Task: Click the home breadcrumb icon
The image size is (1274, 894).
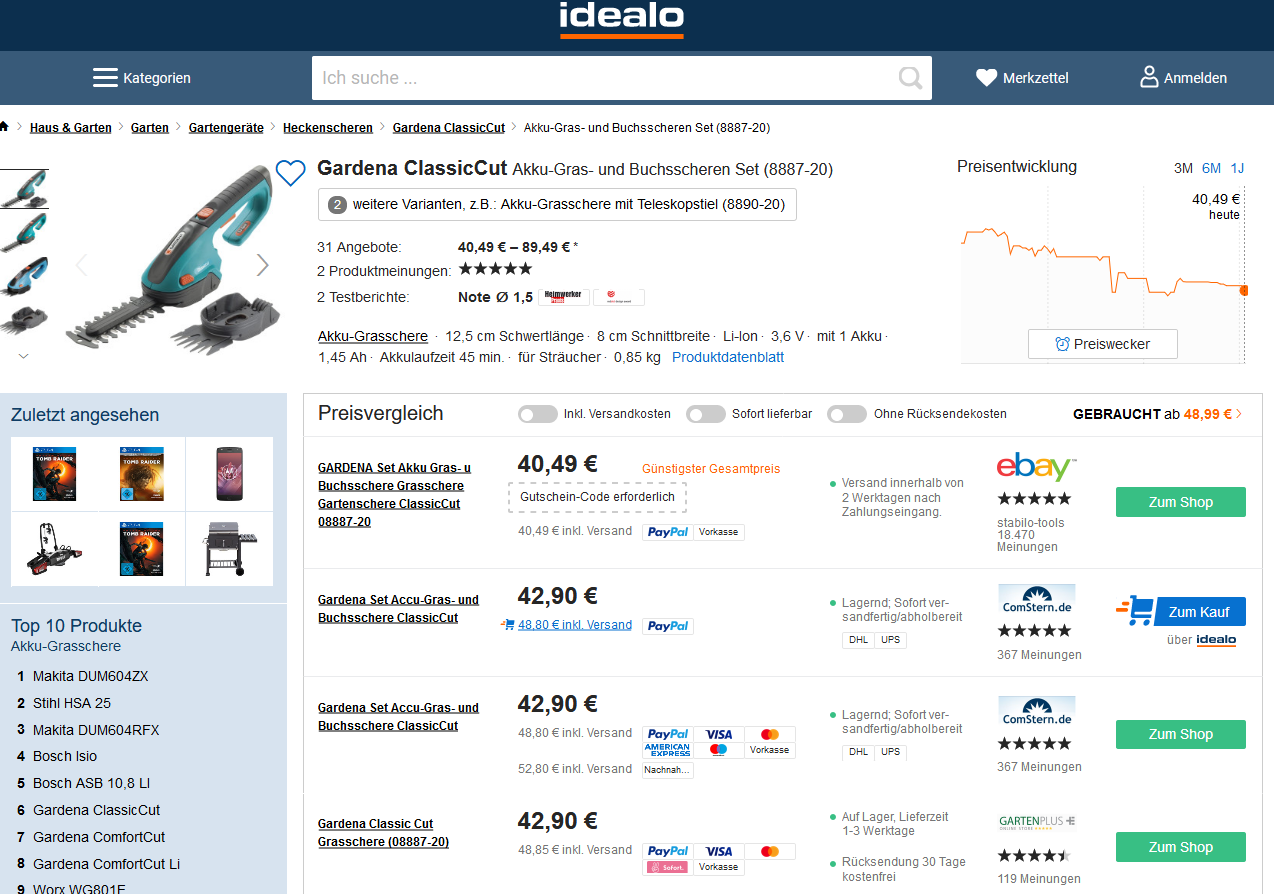Action: tap(4, 127)
